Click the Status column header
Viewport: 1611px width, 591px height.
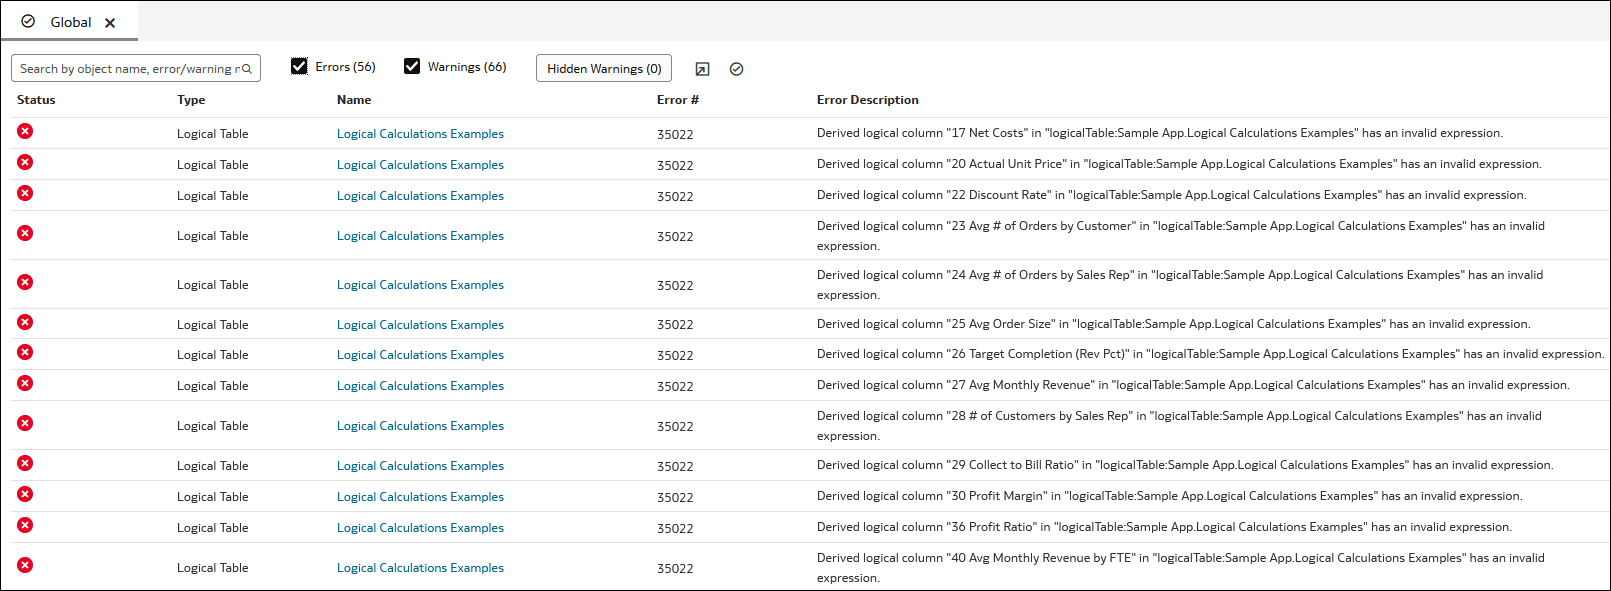(x=36, y=100)
